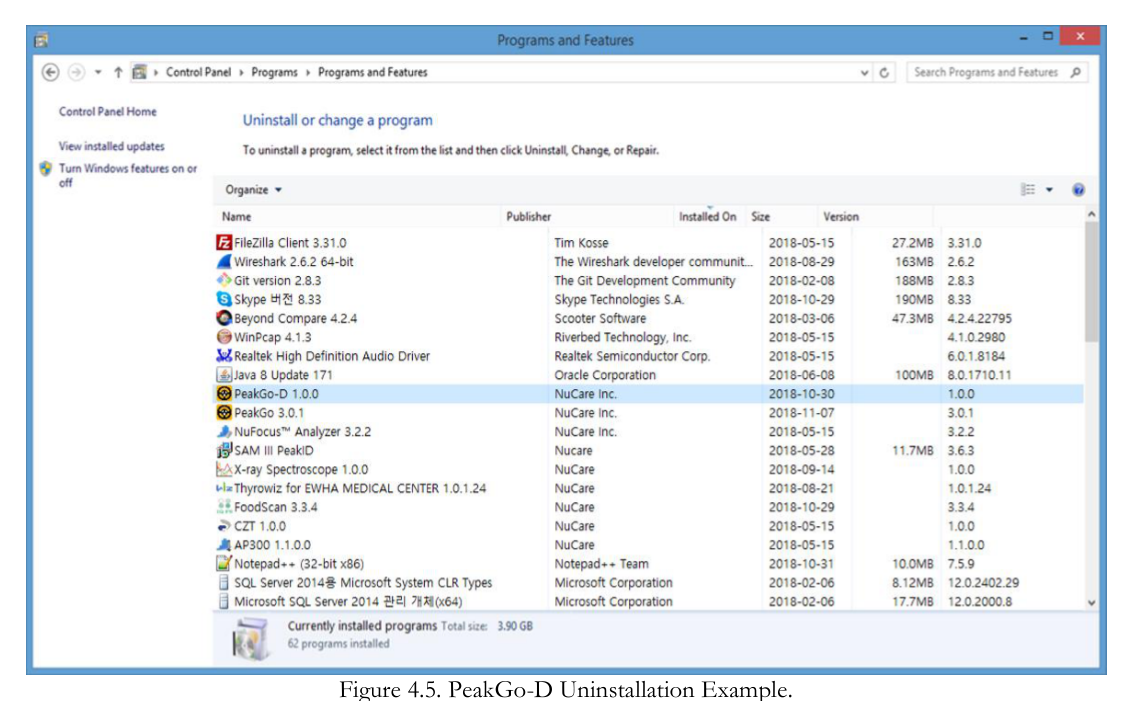This screenshot has height=701, width=1132.
Task: Click the PeakGo-D 1.0.0 icon
Action: click(224, 393)
